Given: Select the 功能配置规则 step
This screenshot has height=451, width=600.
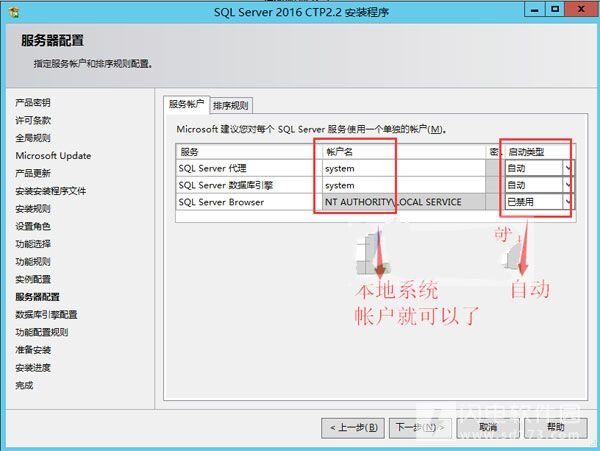Looking at the screenshot, I should click(42, 332).
